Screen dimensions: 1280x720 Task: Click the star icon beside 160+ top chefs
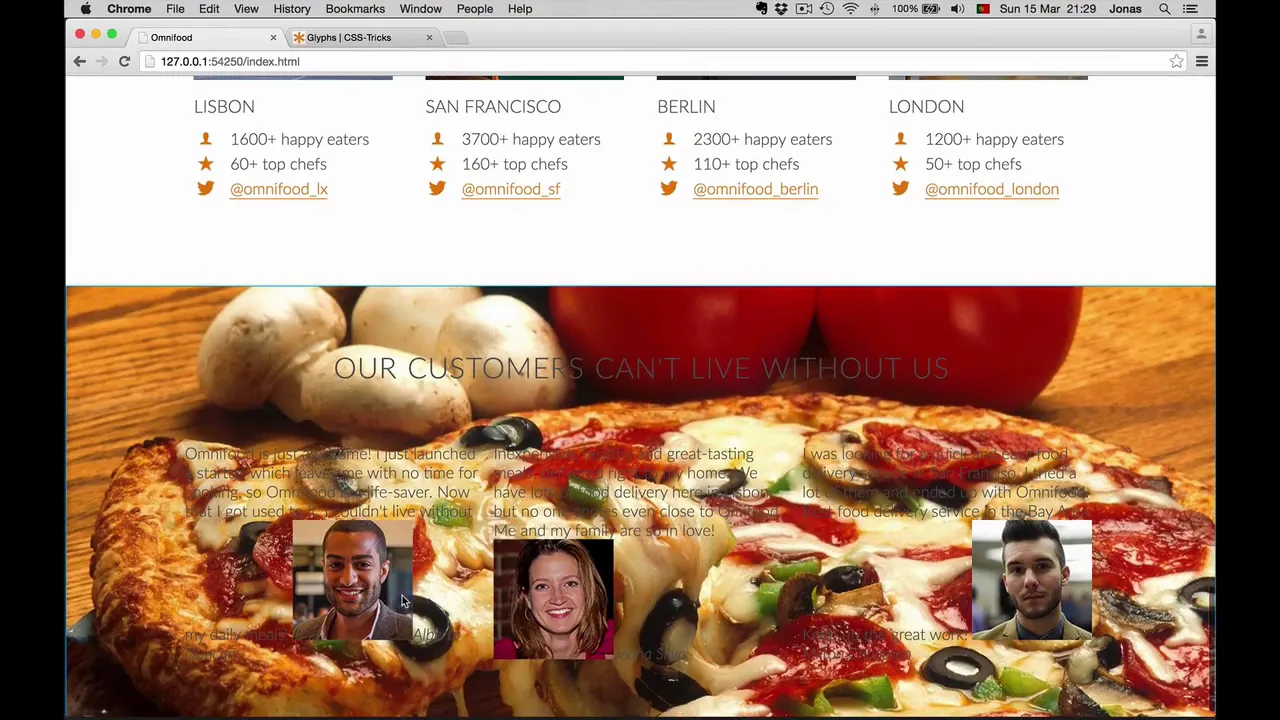tap(437, 163)
